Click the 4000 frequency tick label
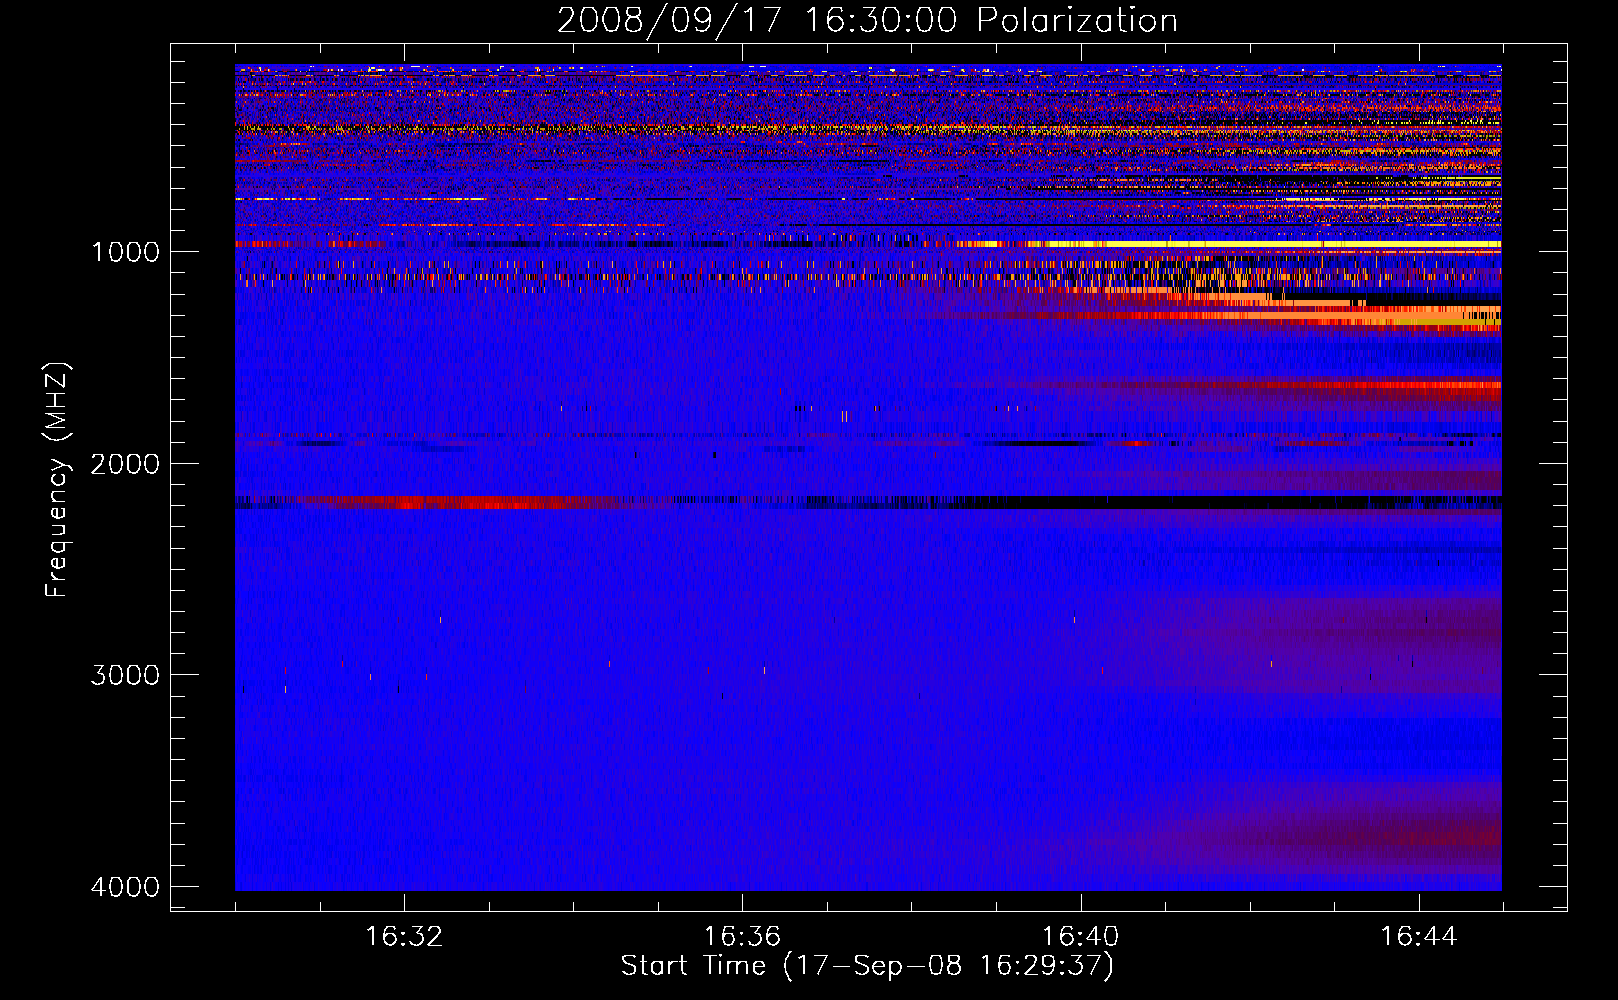 coord(126,886)
